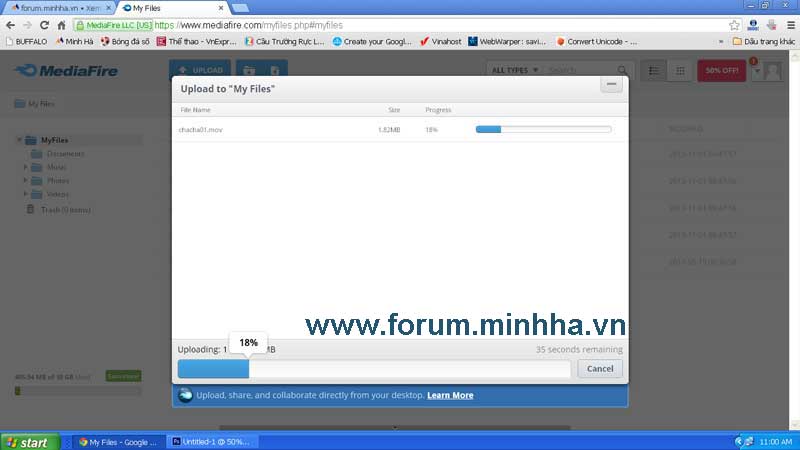
Task: Expand the Music folder arrow
Action: [26, 167]
